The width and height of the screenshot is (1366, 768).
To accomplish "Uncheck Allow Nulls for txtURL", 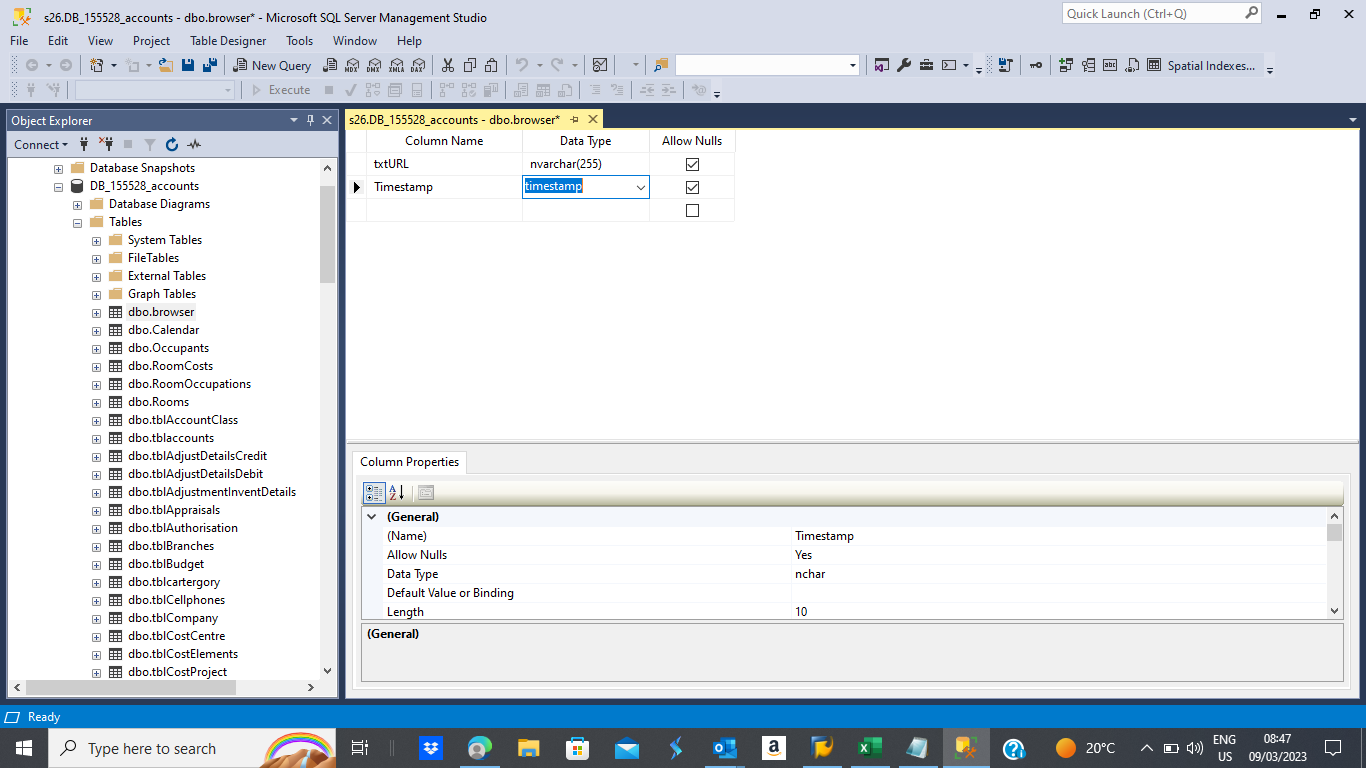I will 692,164.
